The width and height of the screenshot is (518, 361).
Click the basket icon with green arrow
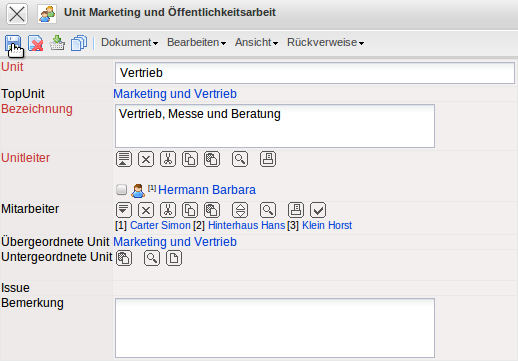[57, 43]
